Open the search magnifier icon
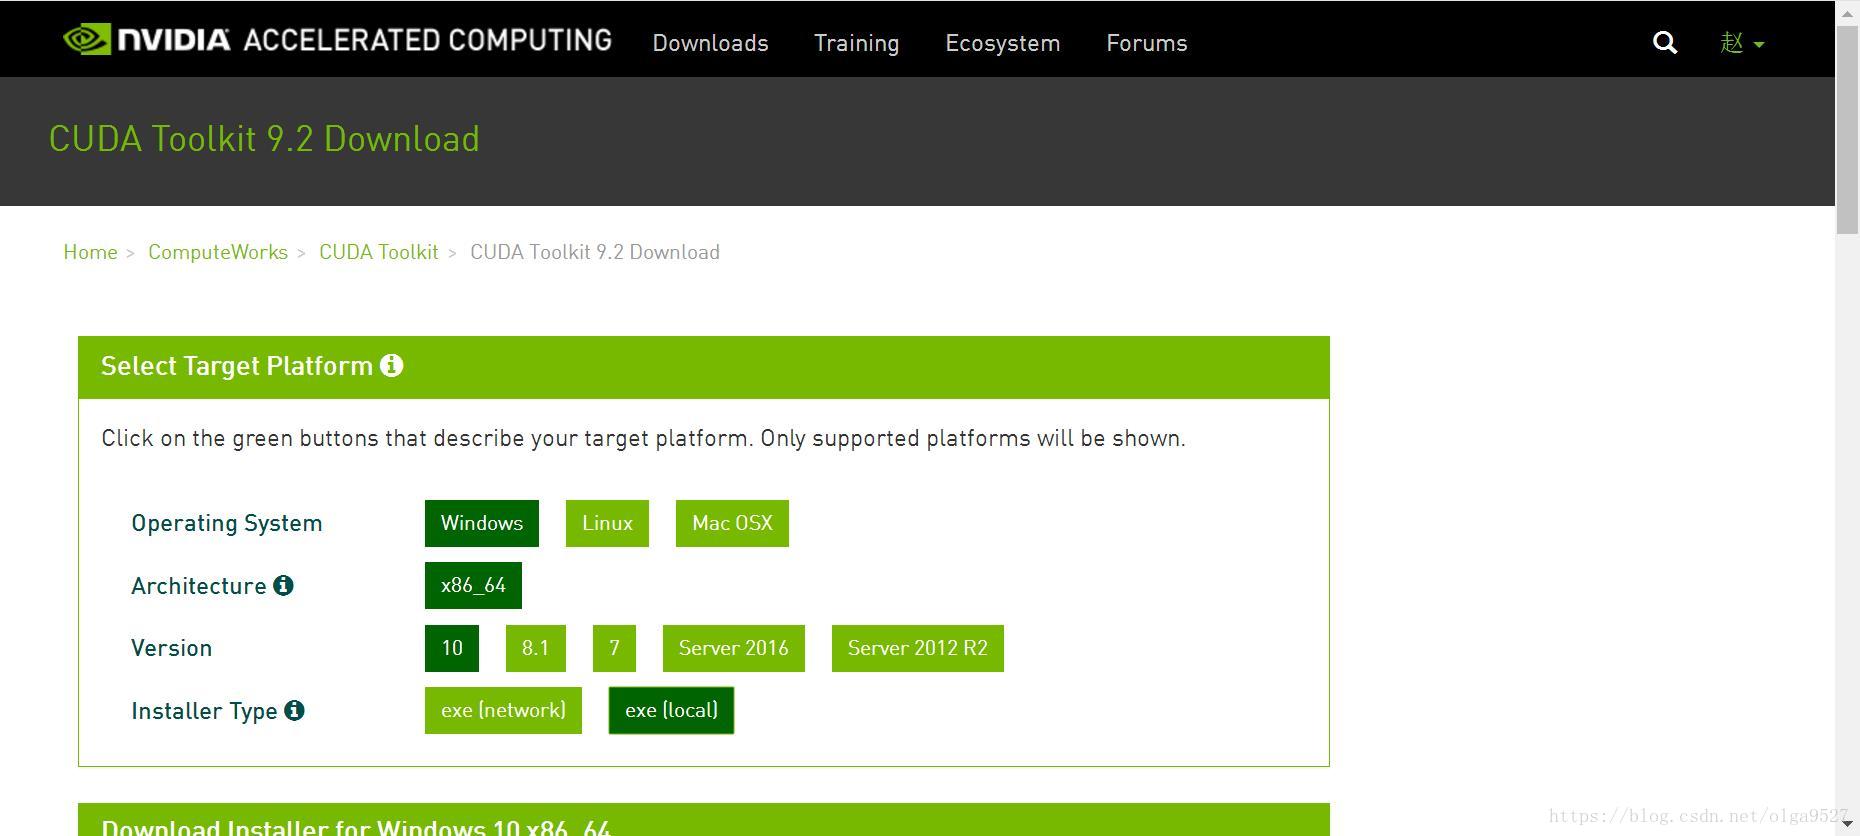Image resolution: width=1860 pixels, height=836 pixels. 1665,42
